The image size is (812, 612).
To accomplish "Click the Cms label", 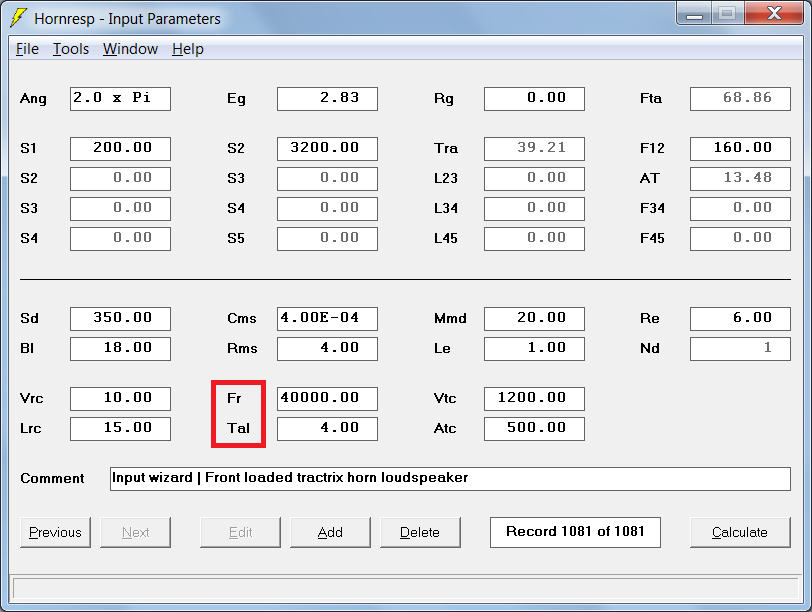I will click(241, 318).
